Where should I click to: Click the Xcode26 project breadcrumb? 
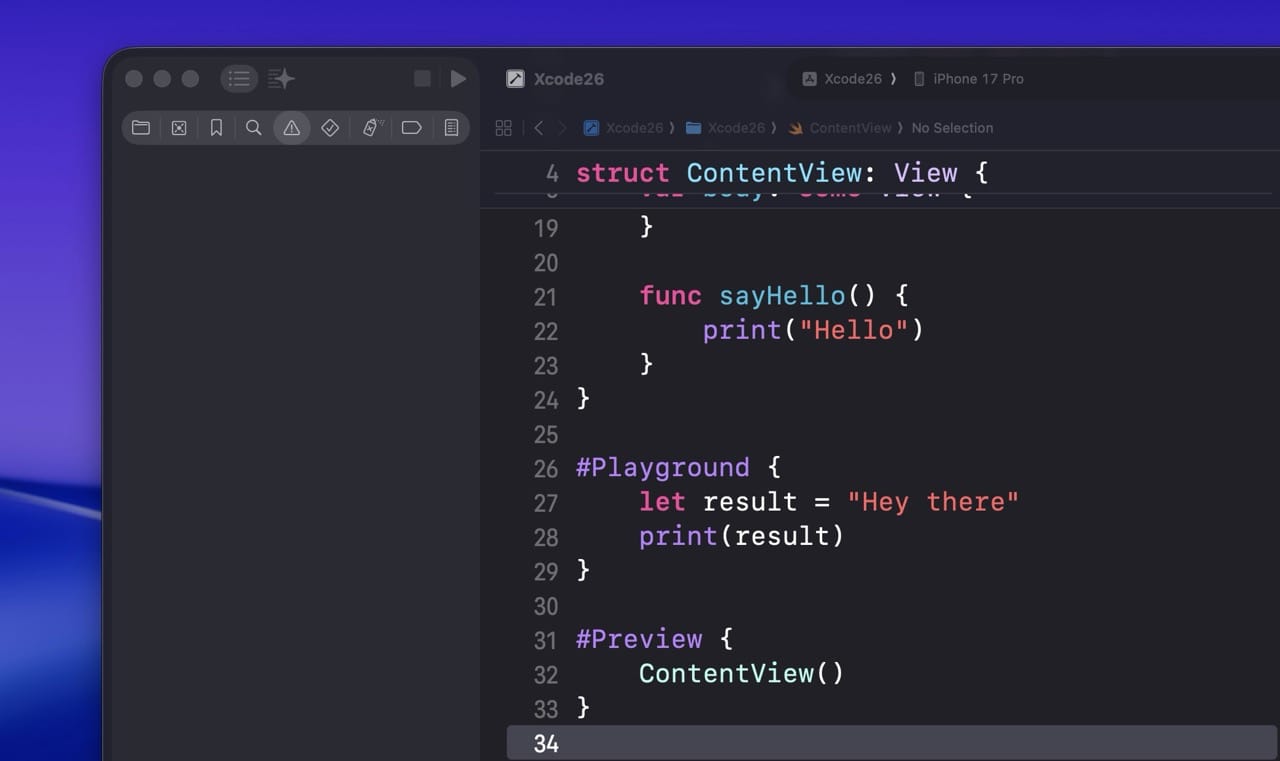click(623, 128)
